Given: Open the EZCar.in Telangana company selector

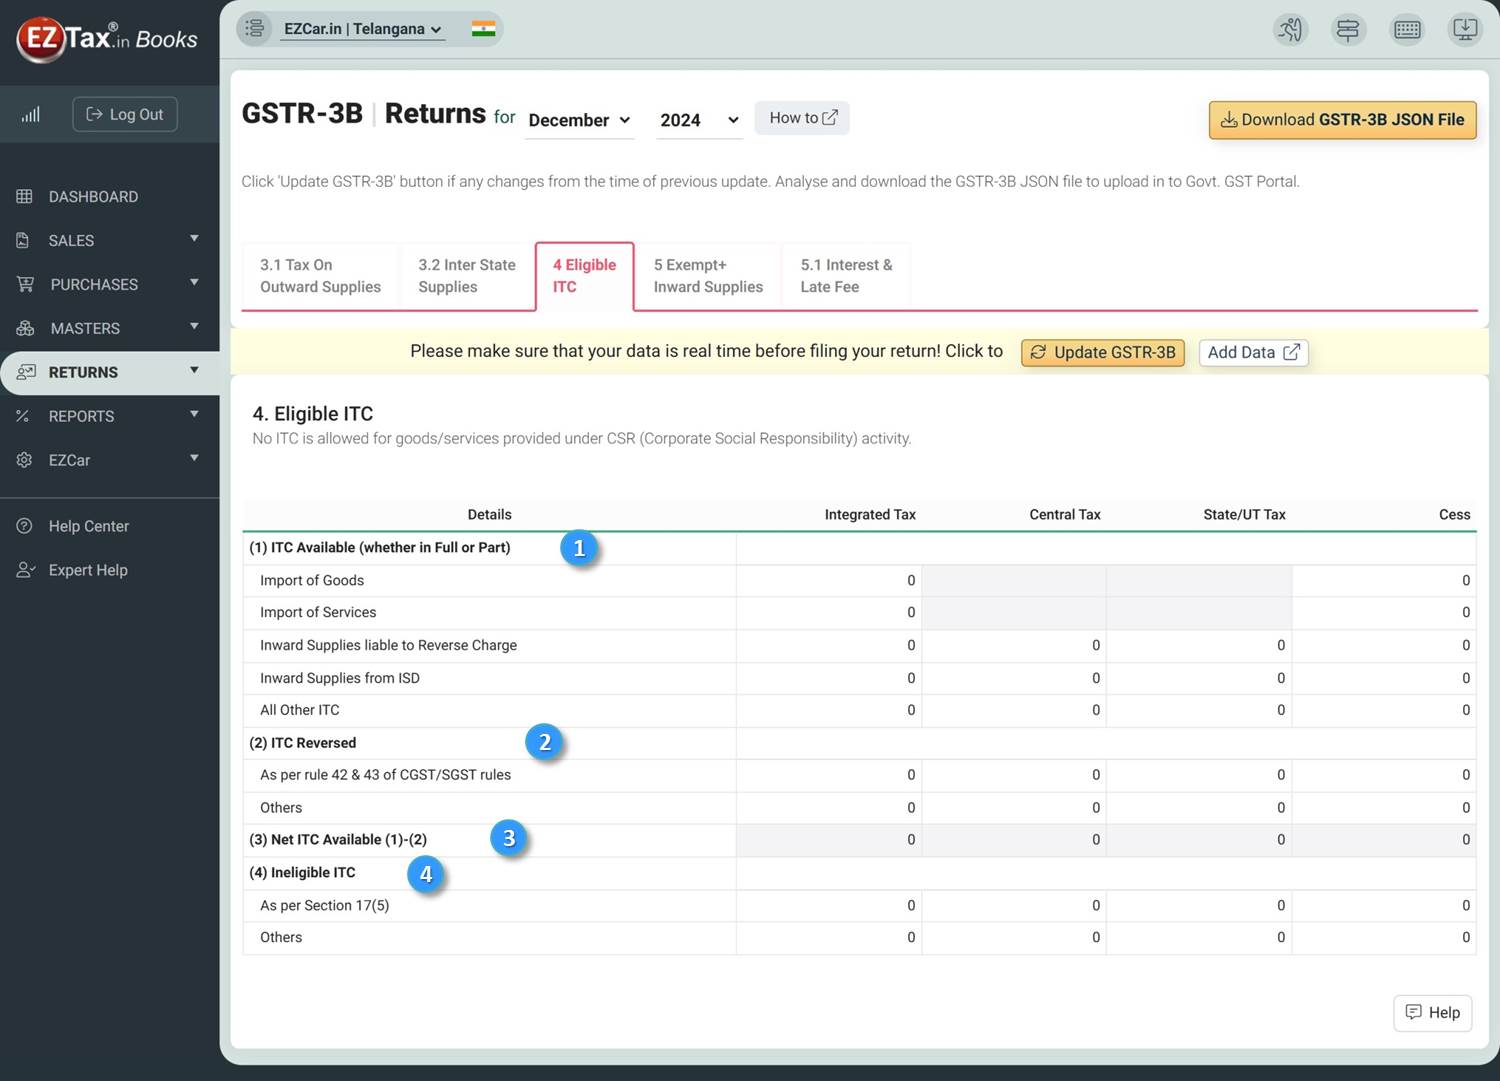Looking at the screenshot, I should (363, 28).
